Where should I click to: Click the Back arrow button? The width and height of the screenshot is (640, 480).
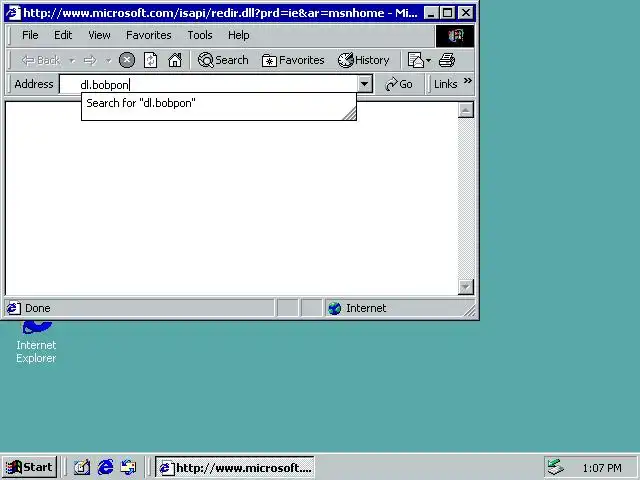point(41,60)
